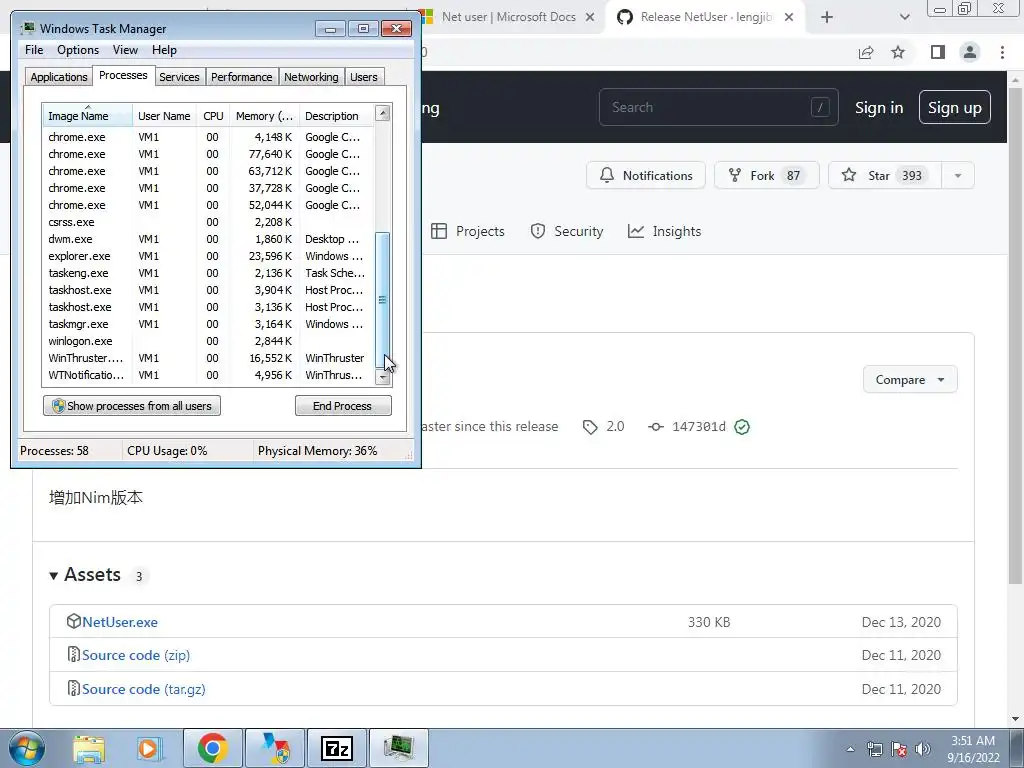Select the WinThruster process with 16,552 K
Image resolution: width=1024 pixels, height=768 pixels.
(208, 358)
